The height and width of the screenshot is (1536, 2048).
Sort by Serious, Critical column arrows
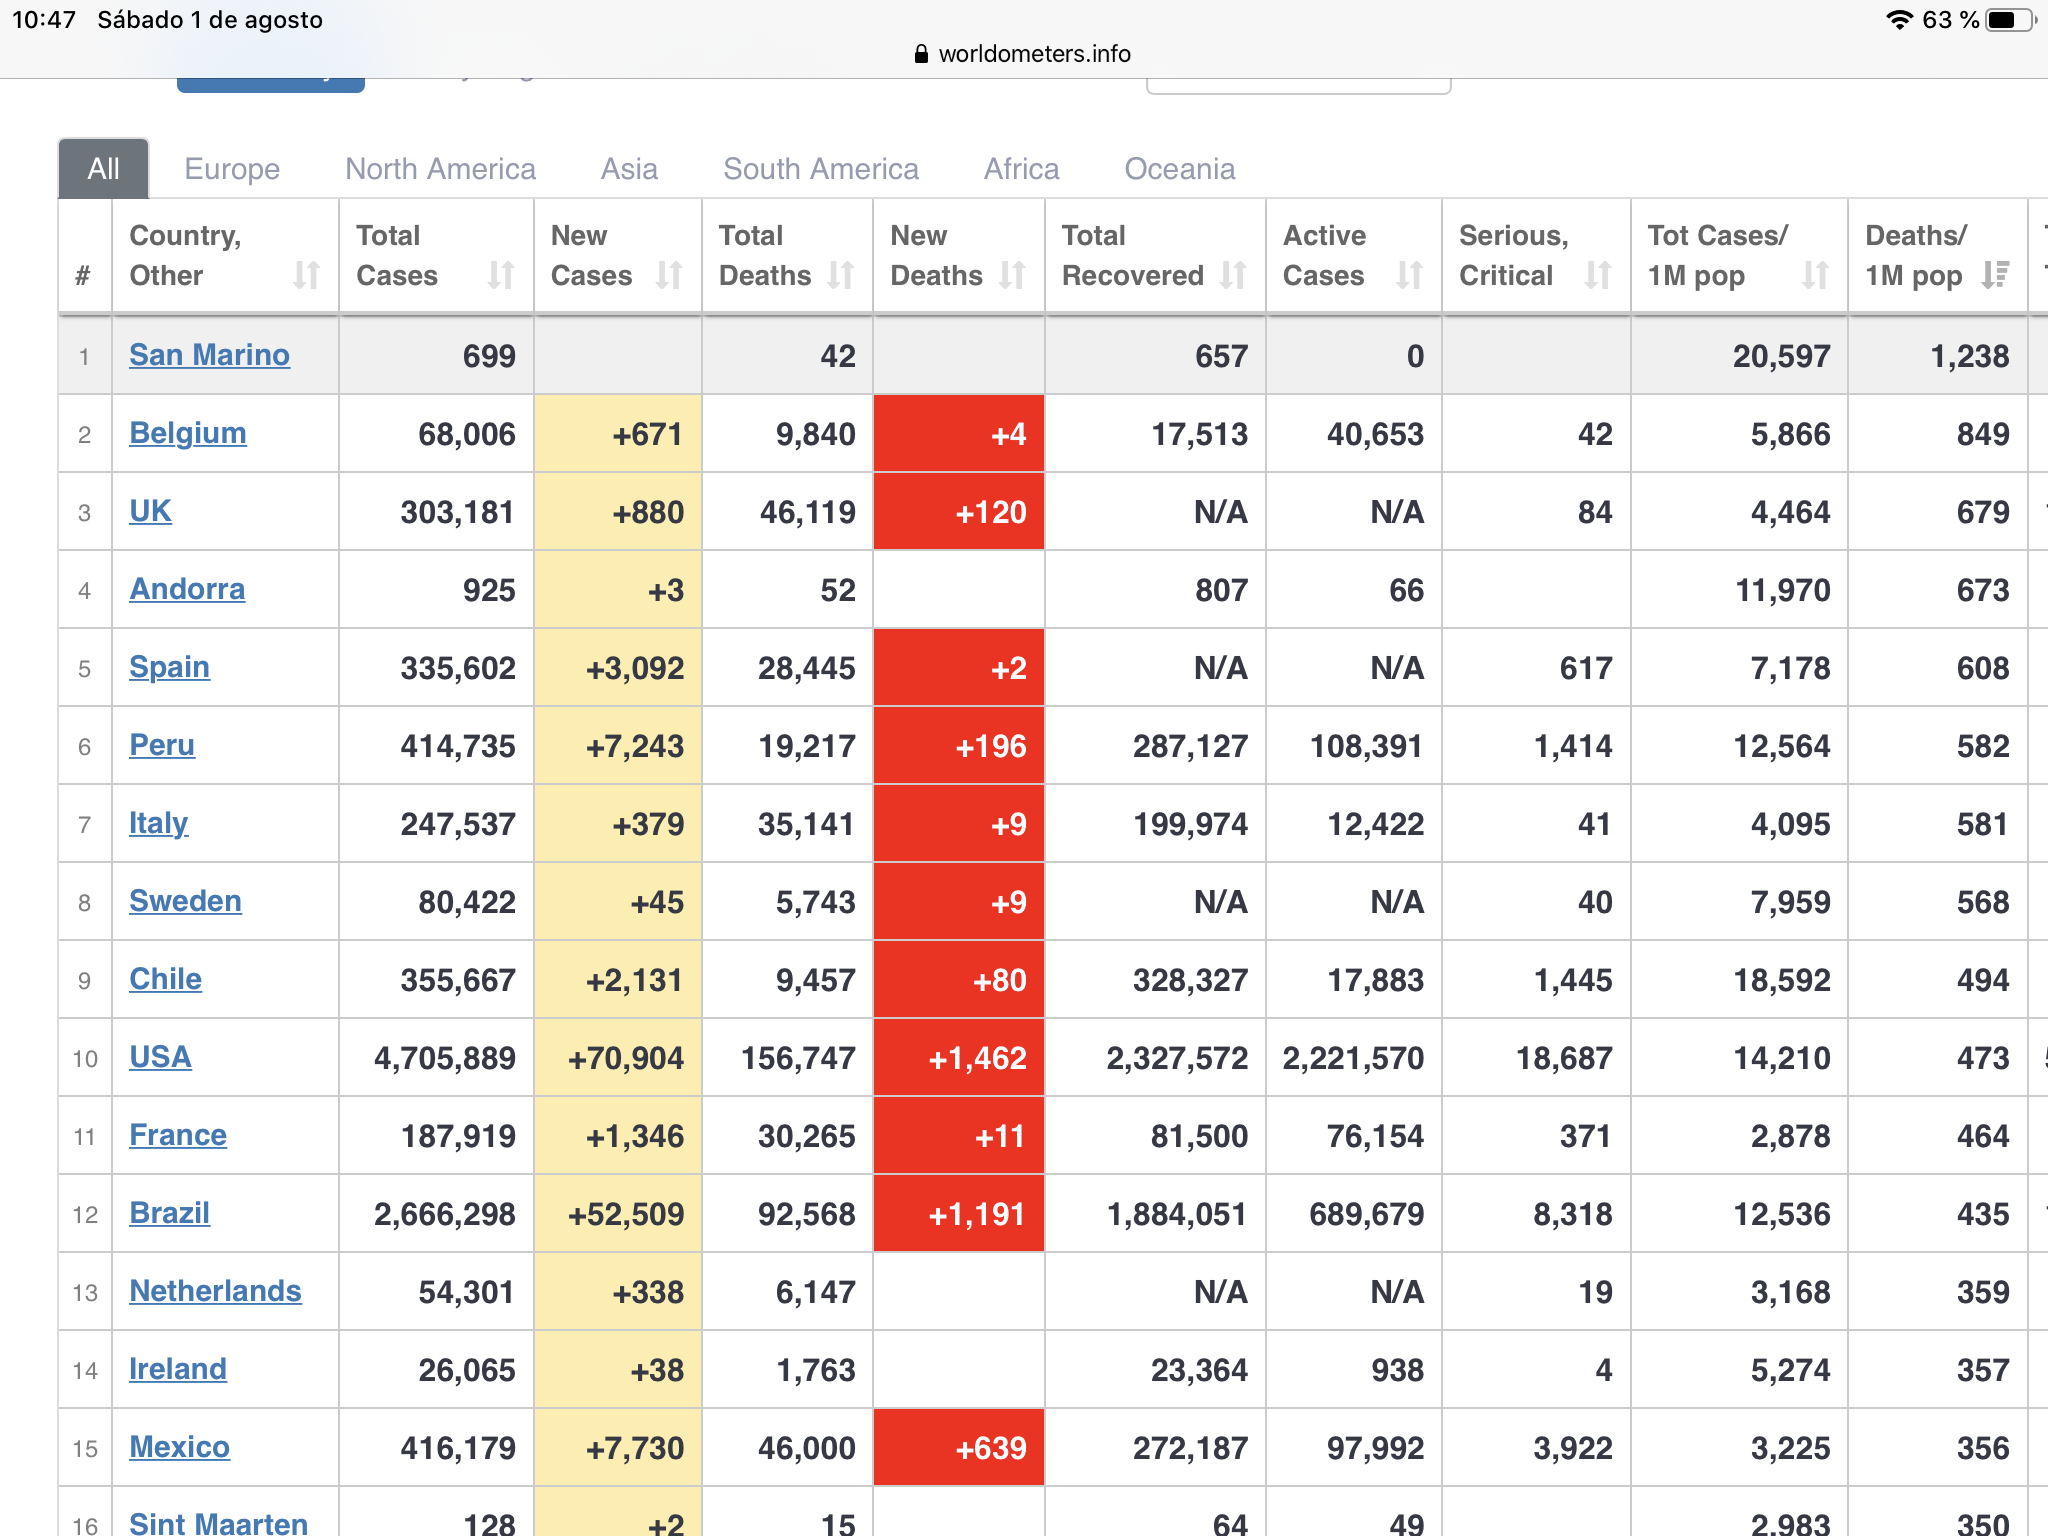(1598, 275)
